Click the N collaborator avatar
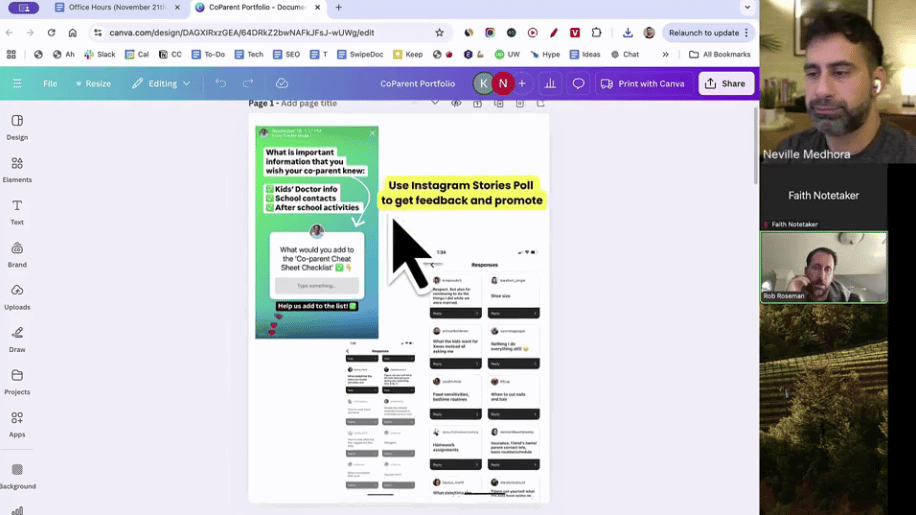 coord(503,83)
